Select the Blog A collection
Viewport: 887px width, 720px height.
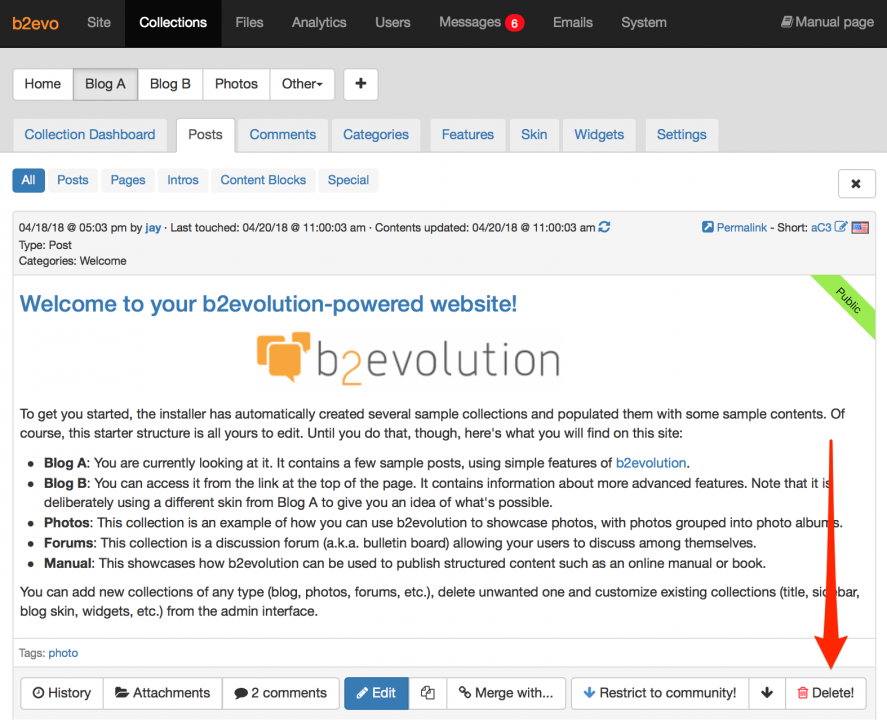(x=105, y=84)
